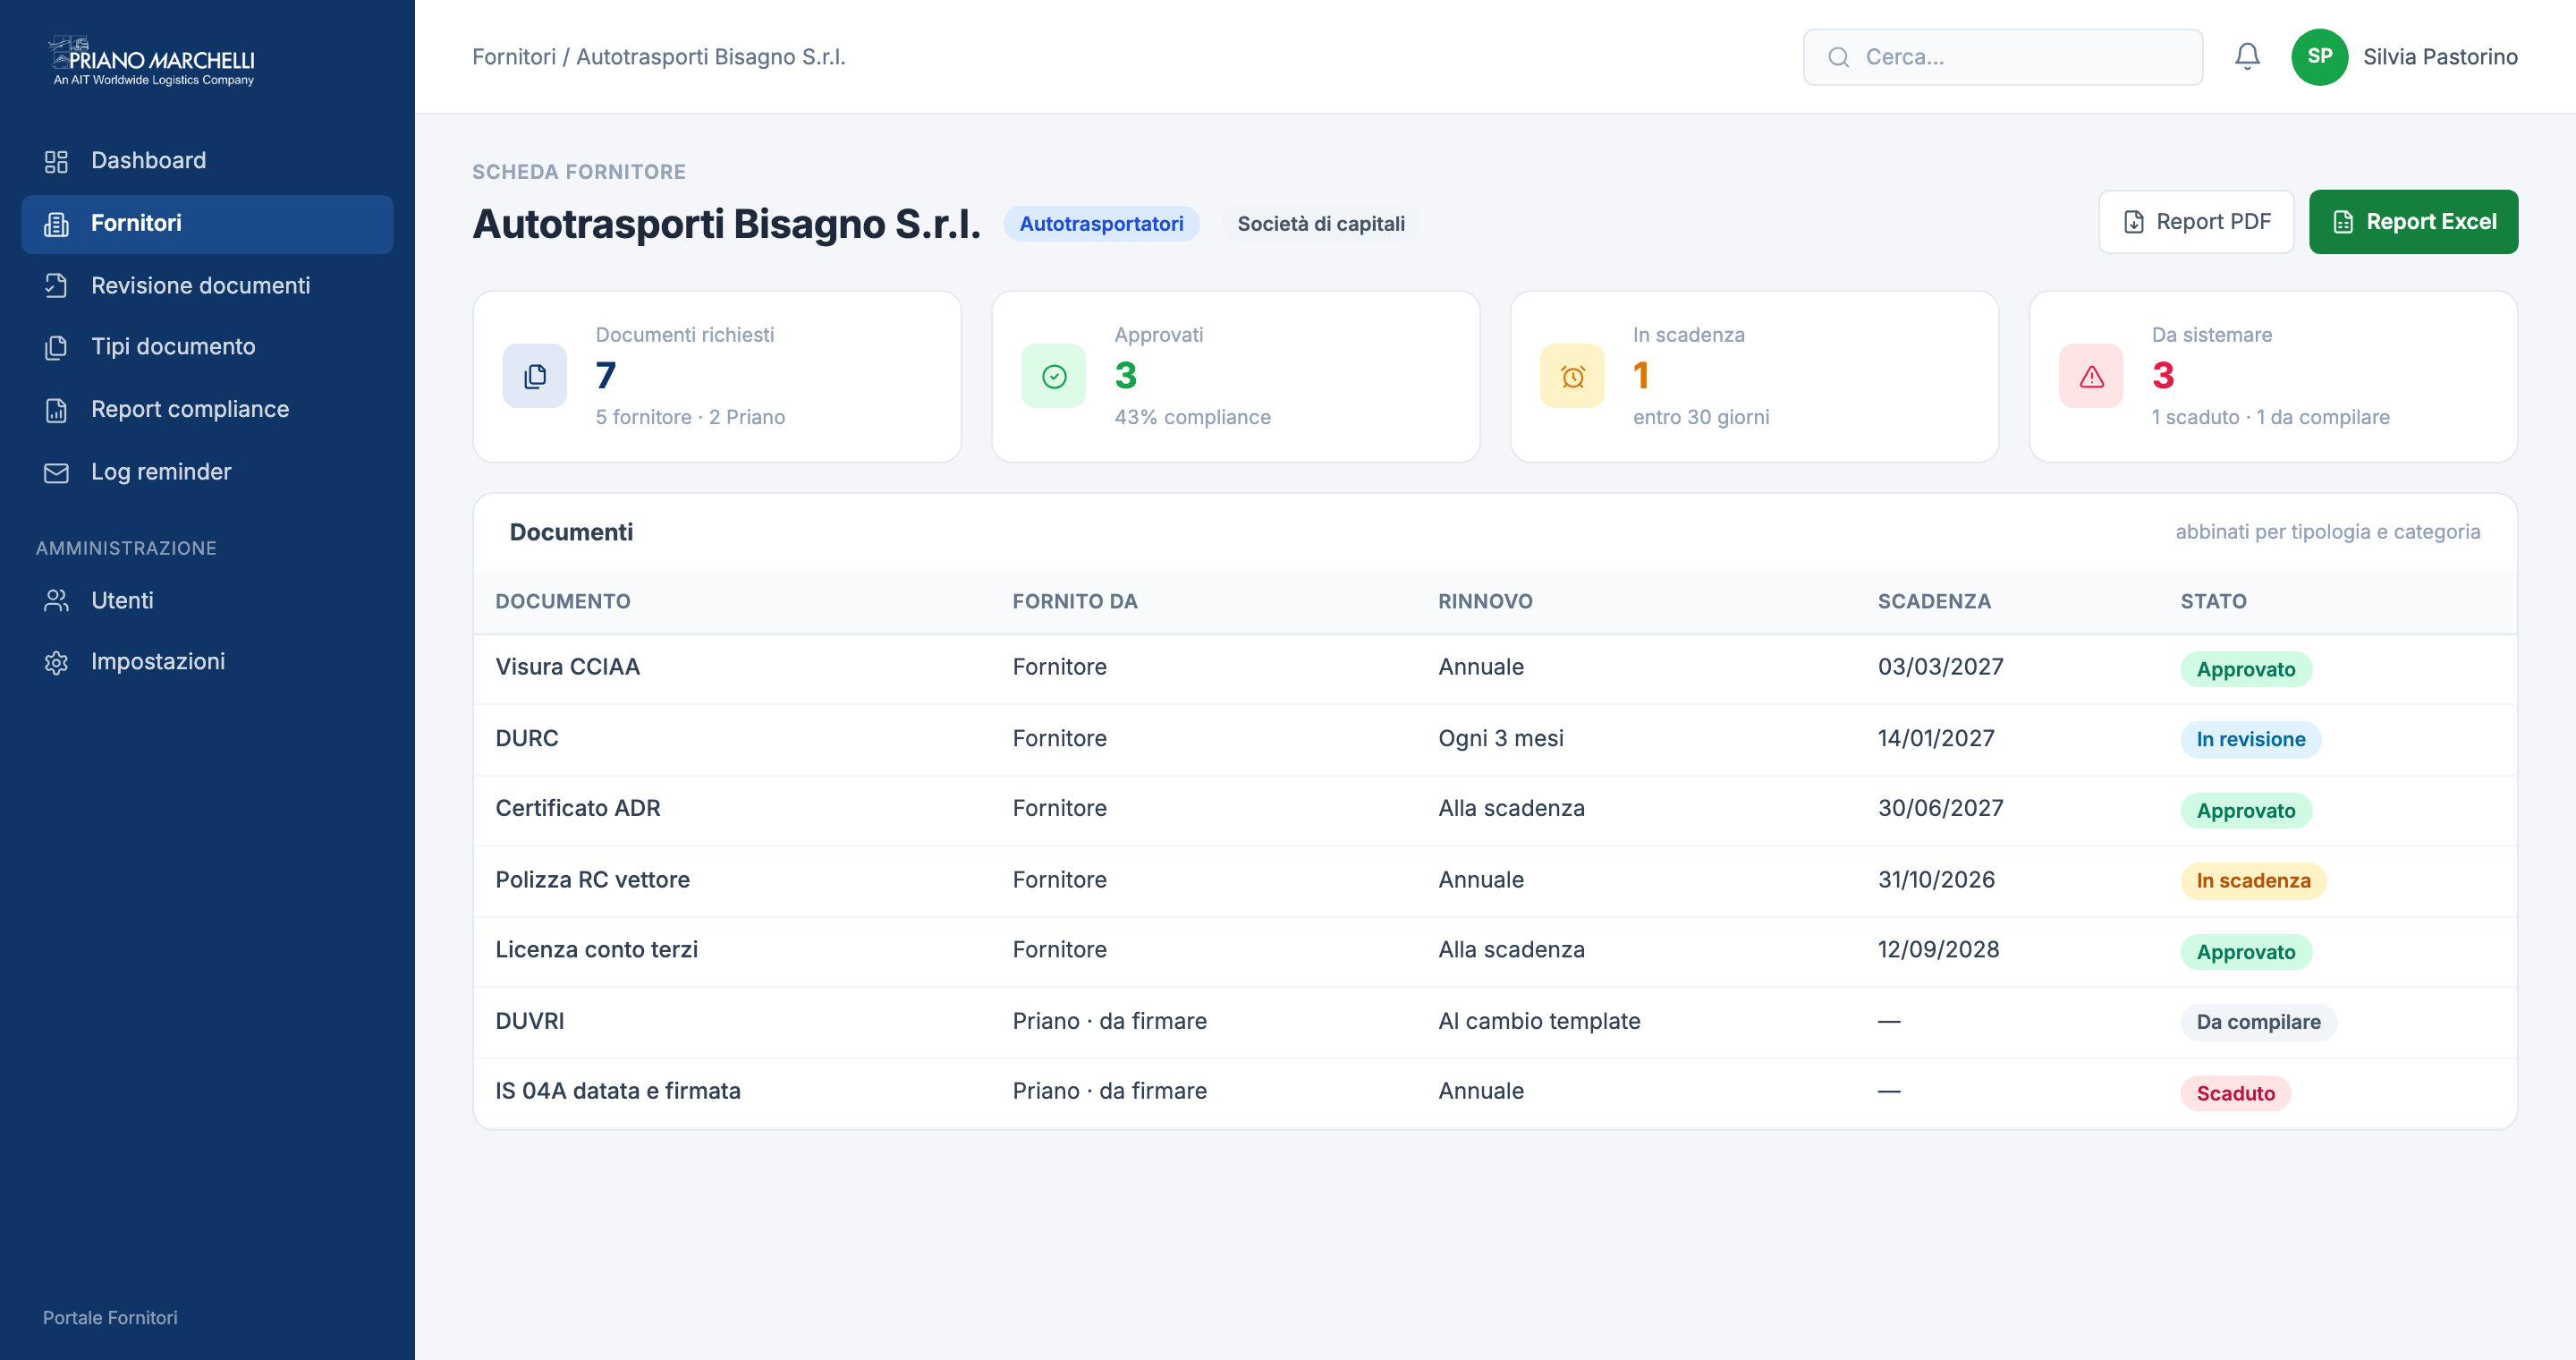Image resolution: width=2576 pixels, height=1360 pixels.
Task: Click the Scaduto status badge
Action: tap(2235, 1094)
